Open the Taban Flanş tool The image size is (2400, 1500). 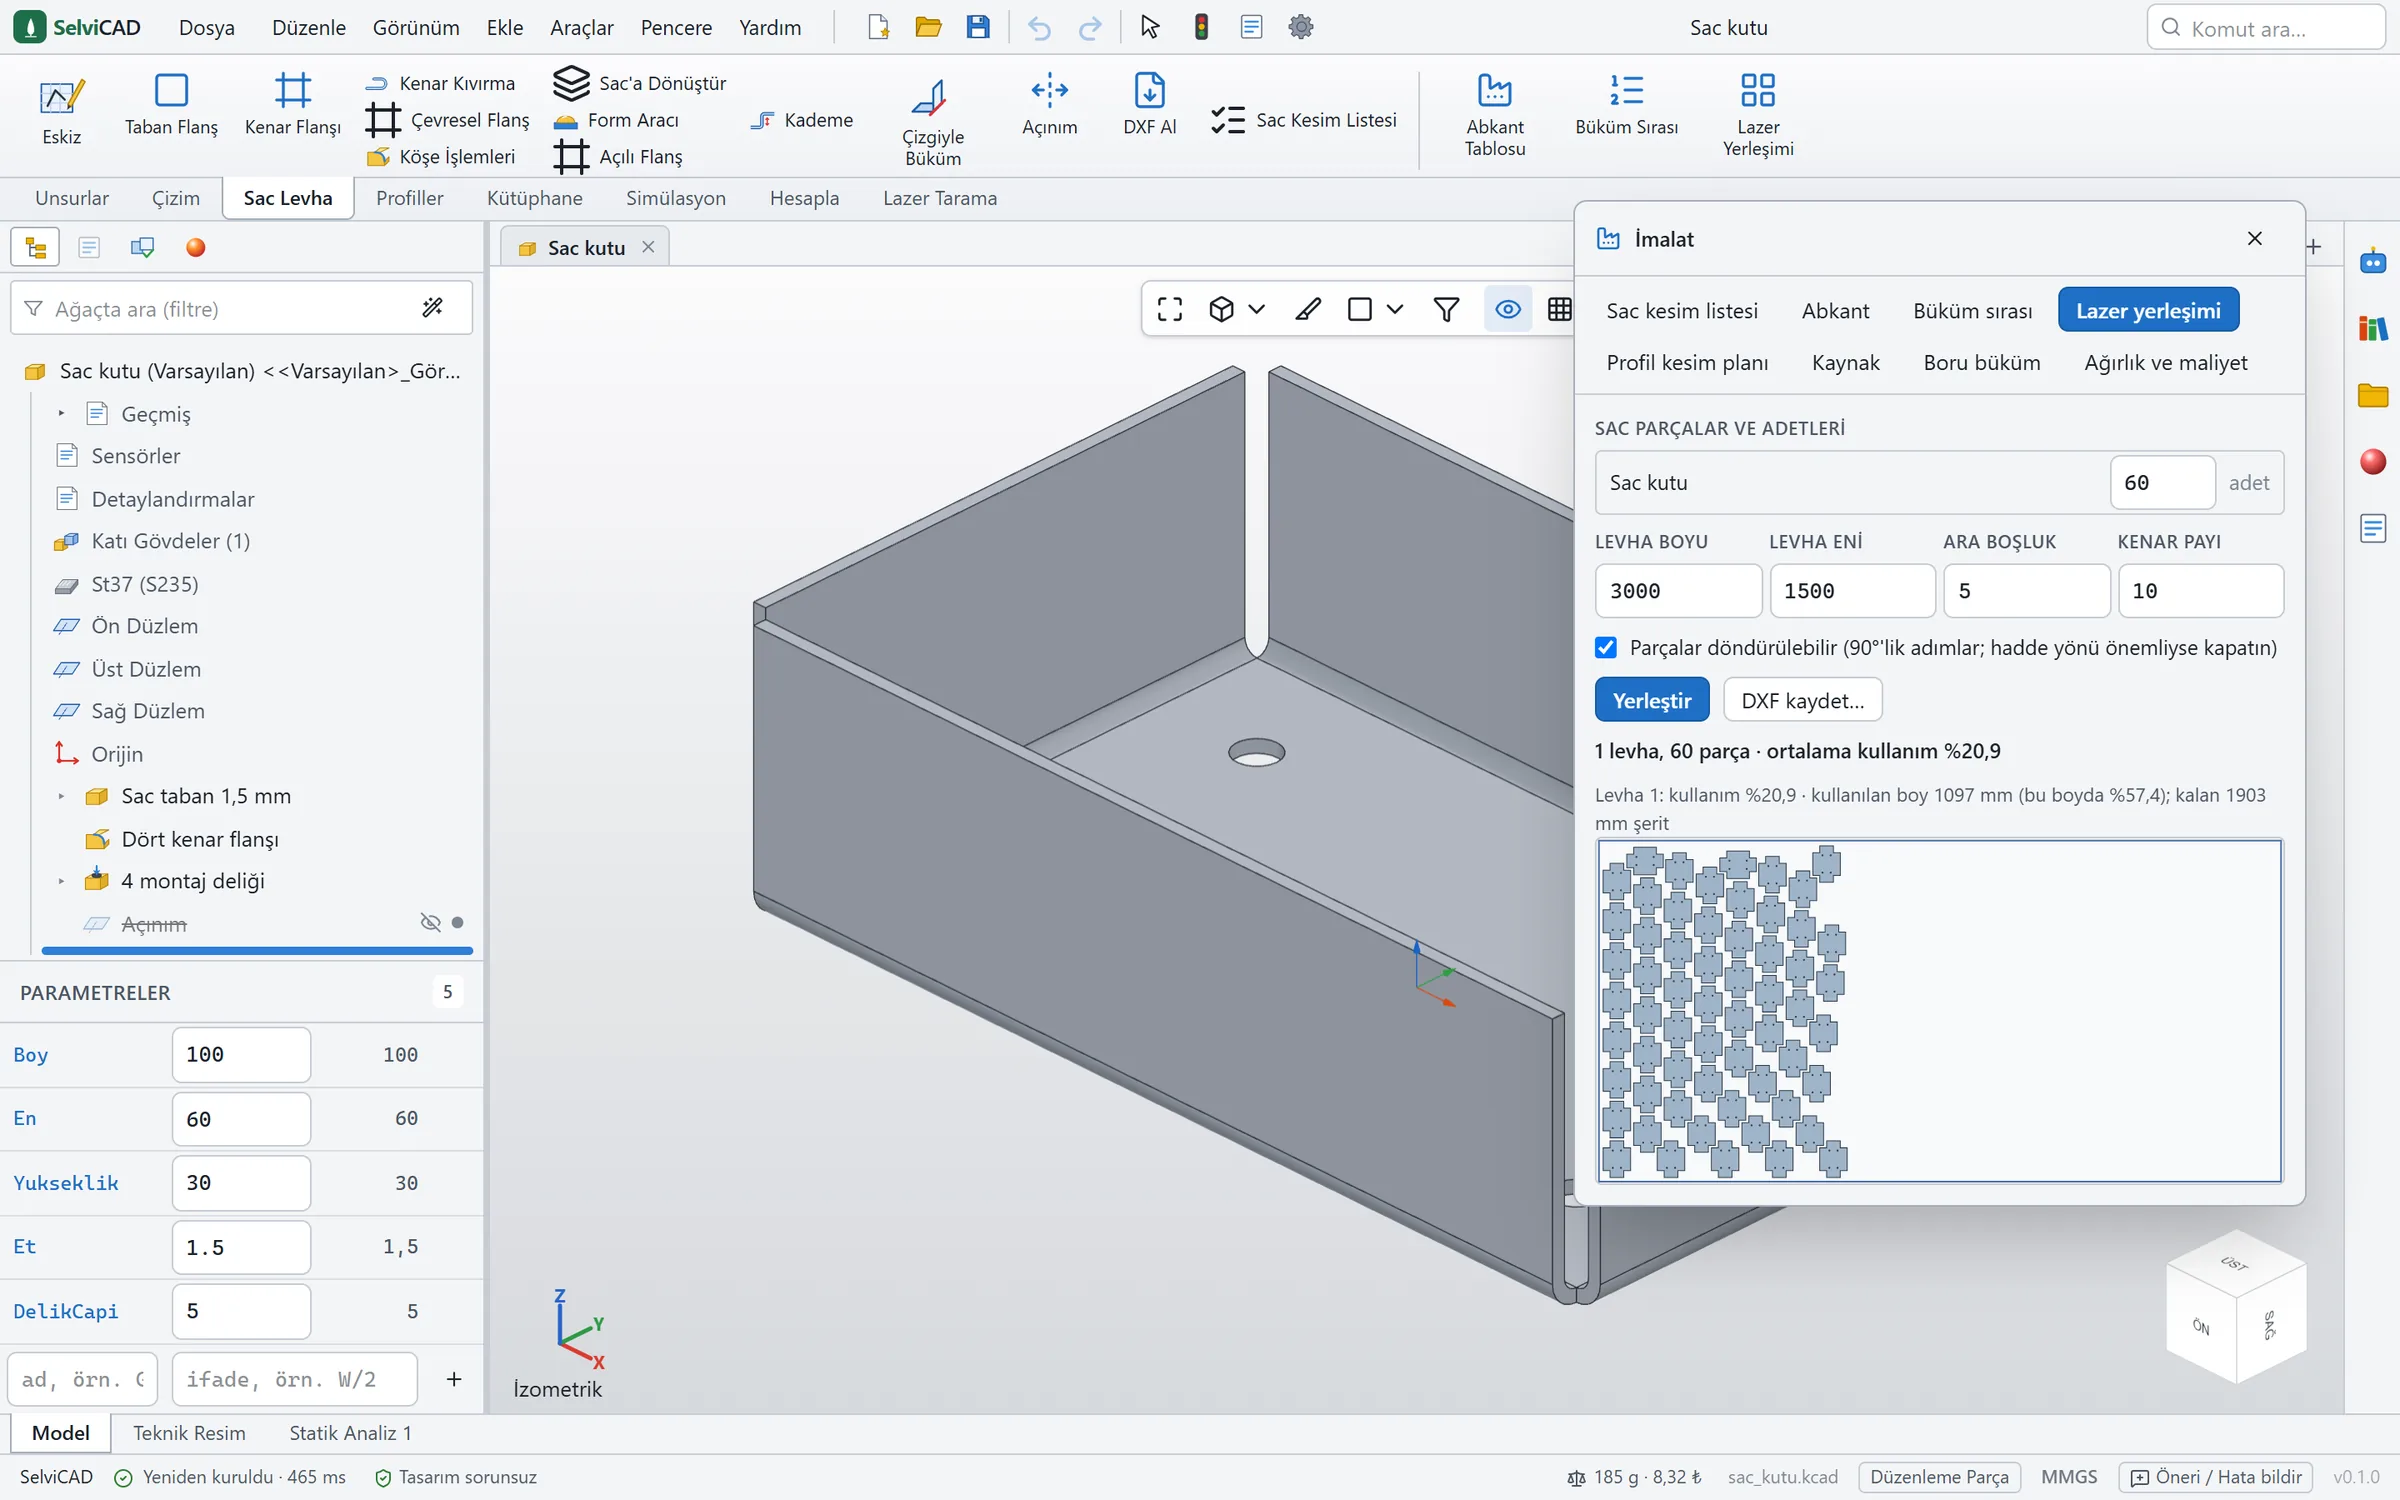171,106
